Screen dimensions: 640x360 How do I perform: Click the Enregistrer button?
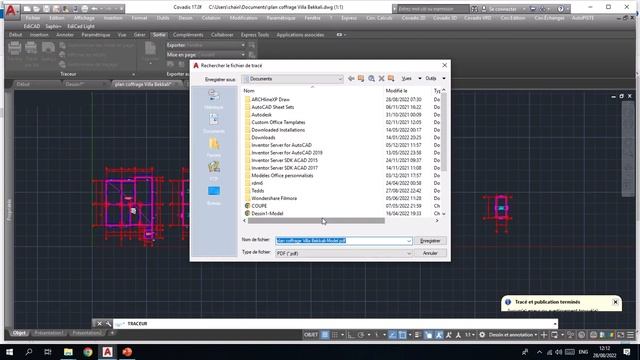[x=430, y=241]
